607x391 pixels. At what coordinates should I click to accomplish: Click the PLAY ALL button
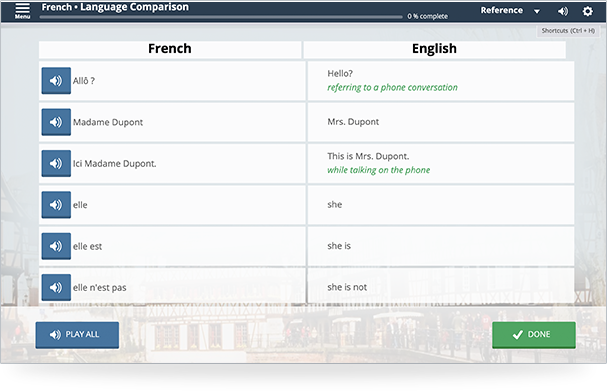click(77, 335)
